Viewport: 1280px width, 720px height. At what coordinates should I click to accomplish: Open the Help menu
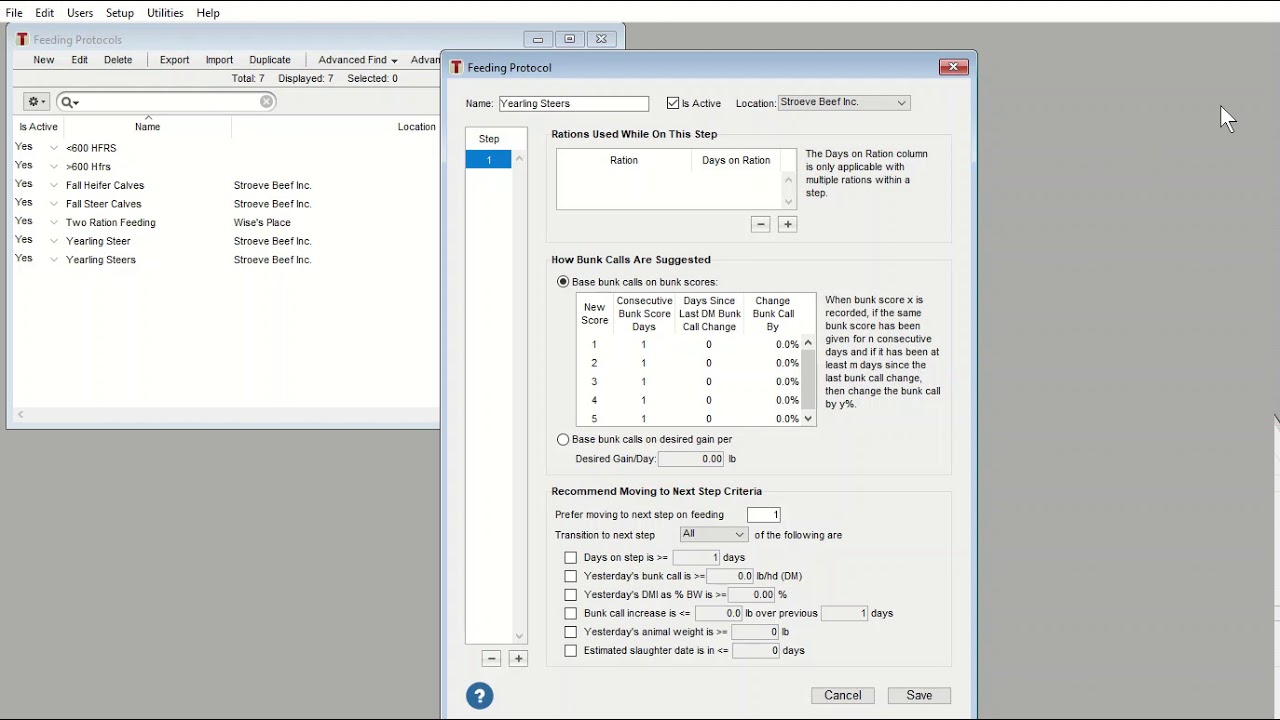[x=208, y=13]
